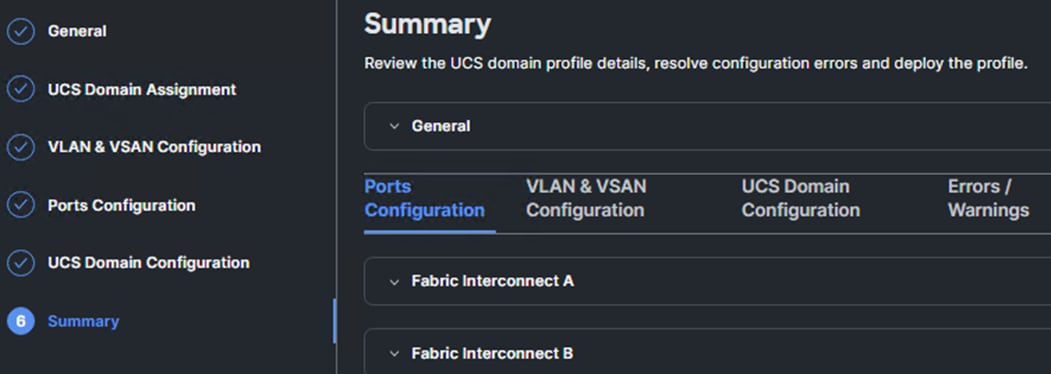
Task: Select the Summary sidebar step label
Action: click(83, 321)
